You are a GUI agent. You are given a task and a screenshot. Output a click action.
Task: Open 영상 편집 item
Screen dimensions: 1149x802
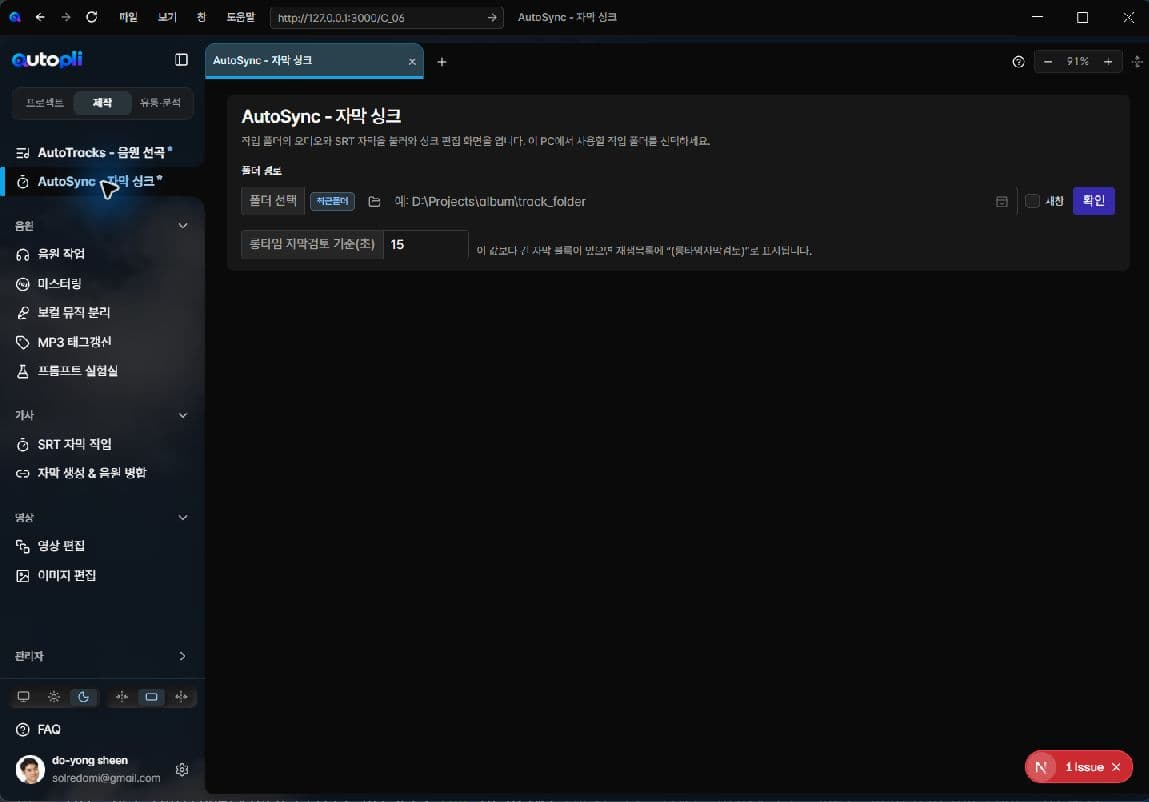point(103,546)
